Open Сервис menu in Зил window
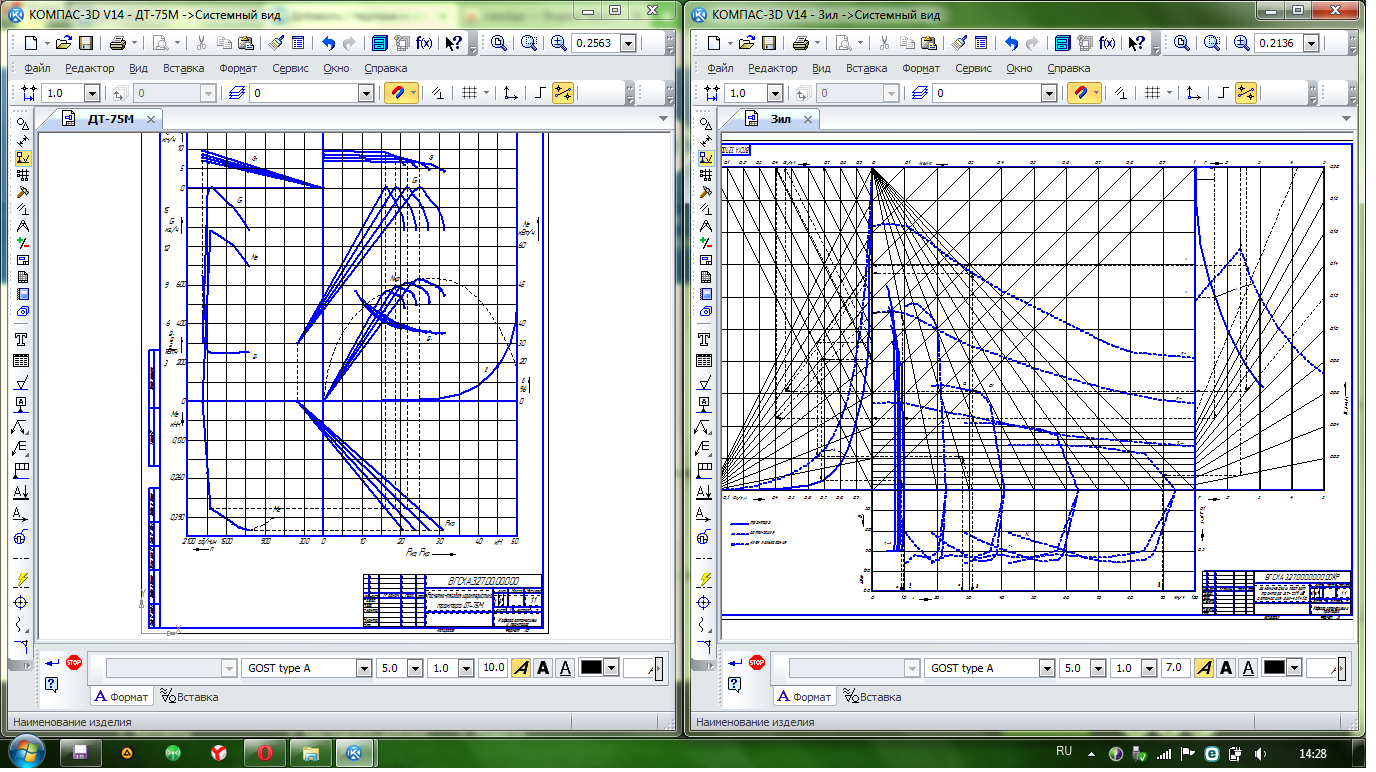Image resolution: width=1376 pixels, height=772 pixels. click(x=973, y=68)
